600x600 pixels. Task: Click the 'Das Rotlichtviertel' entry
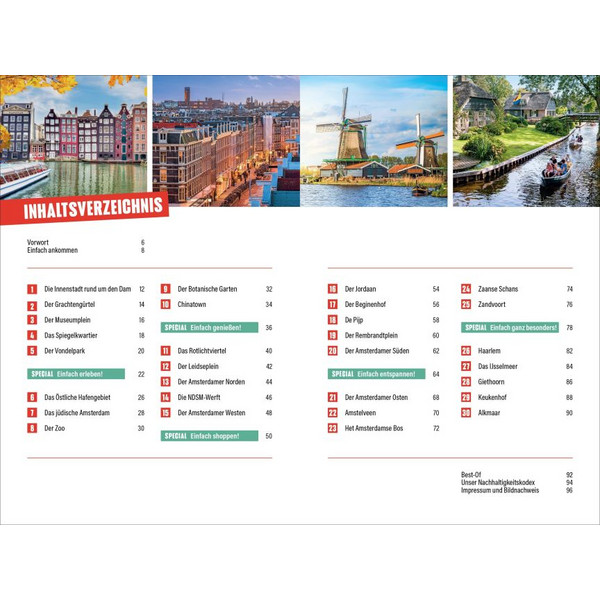click(202, 351)
